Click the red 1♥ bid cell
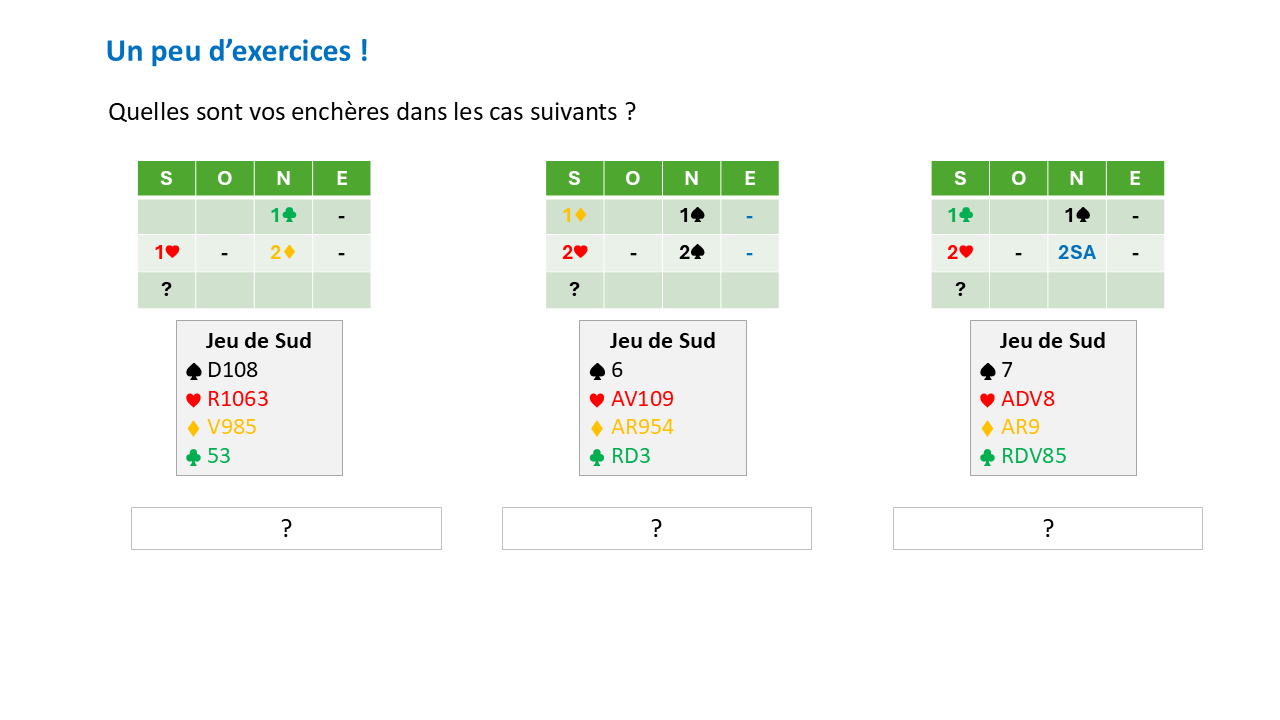Screen dimensions: 1280x720 pos(166,253)
